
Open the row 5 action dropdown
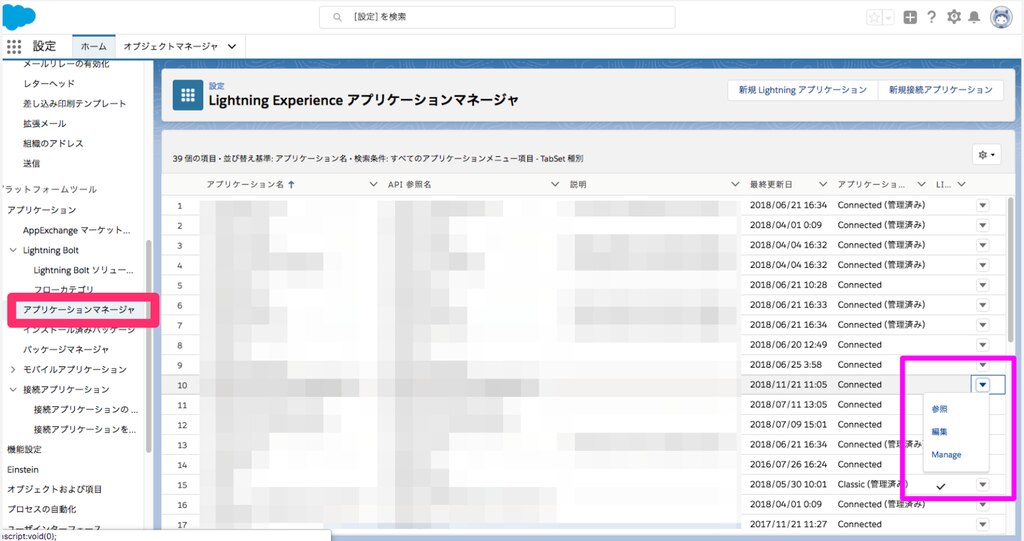tap(982, 285)
